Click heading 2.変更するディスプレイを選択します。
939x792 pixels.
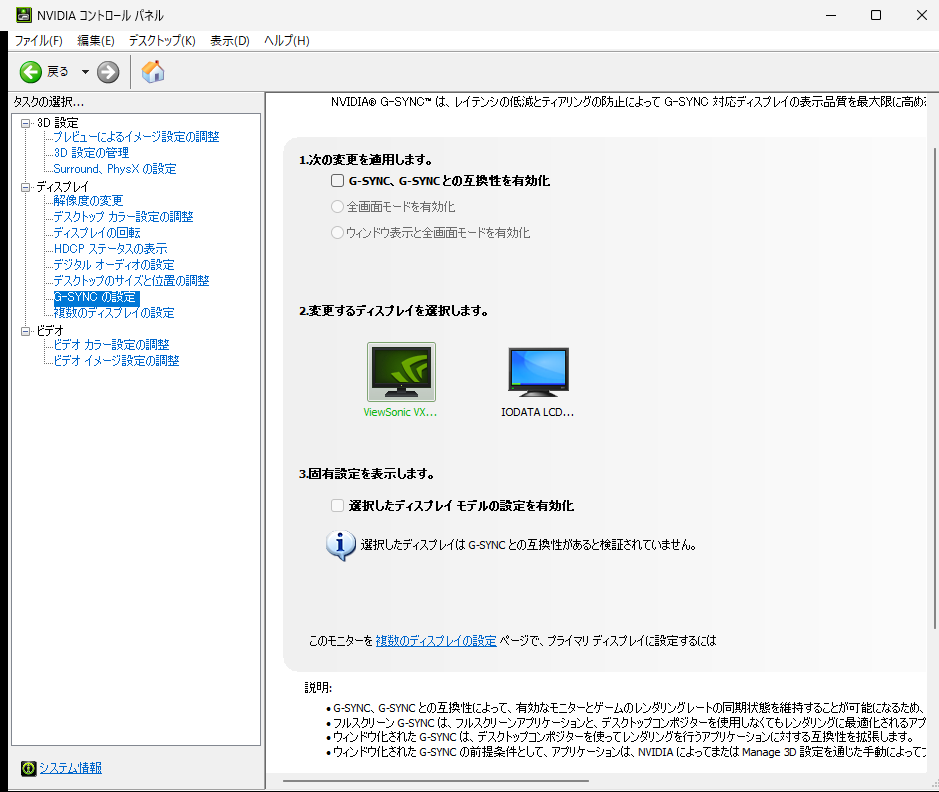[393, 311]
